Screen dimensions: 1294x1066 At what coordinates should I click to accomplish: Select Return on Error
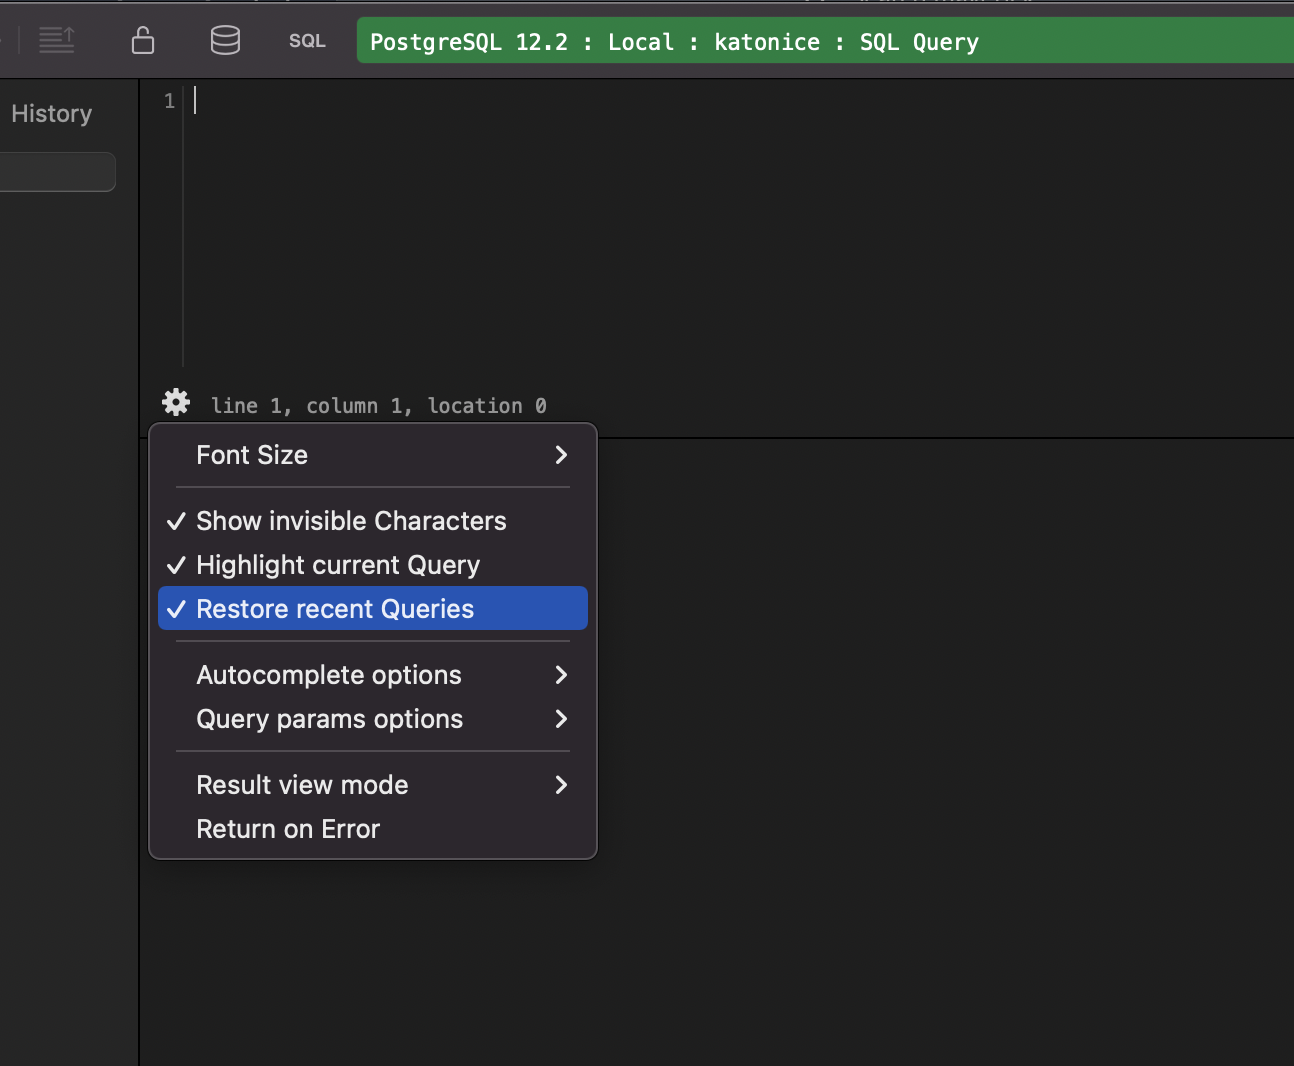pos(288,828)
